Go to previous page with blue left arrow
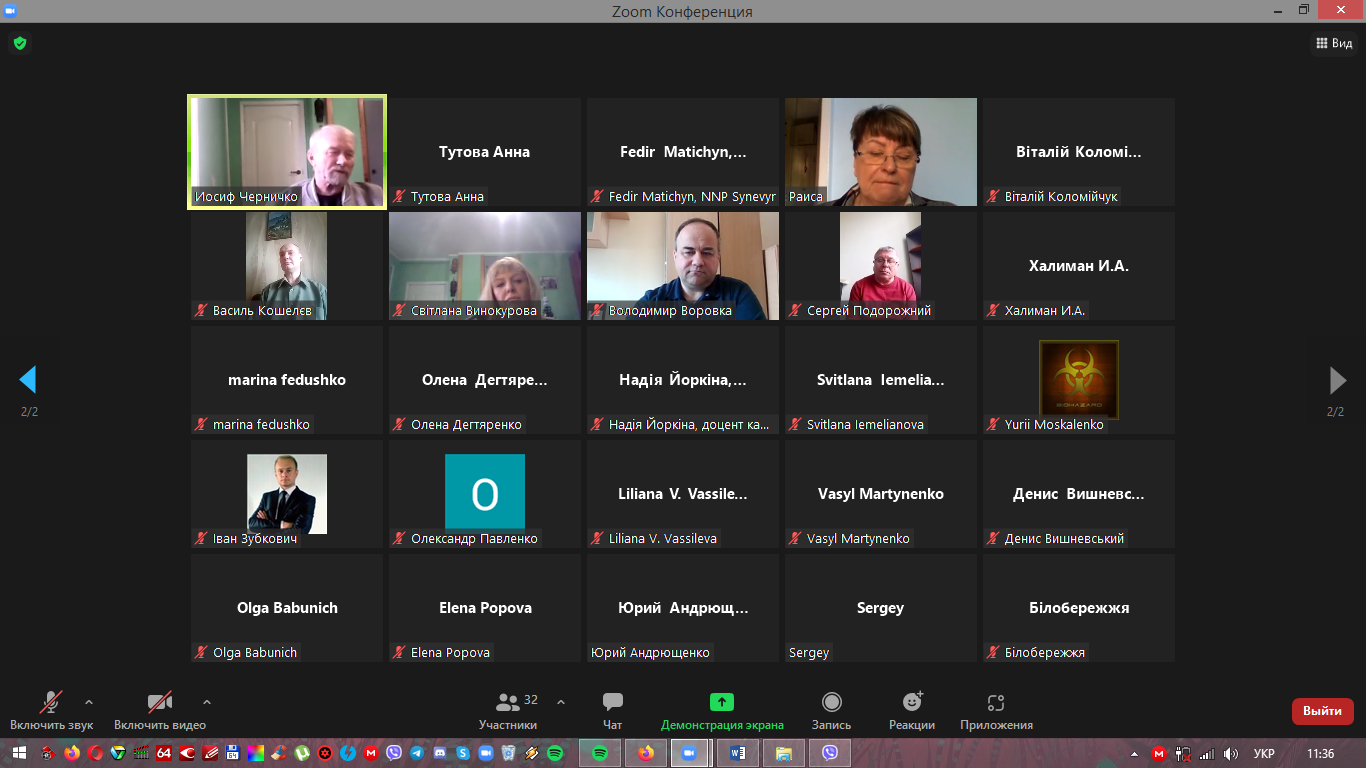This screenshot has width=1366, height=768. 28,380
